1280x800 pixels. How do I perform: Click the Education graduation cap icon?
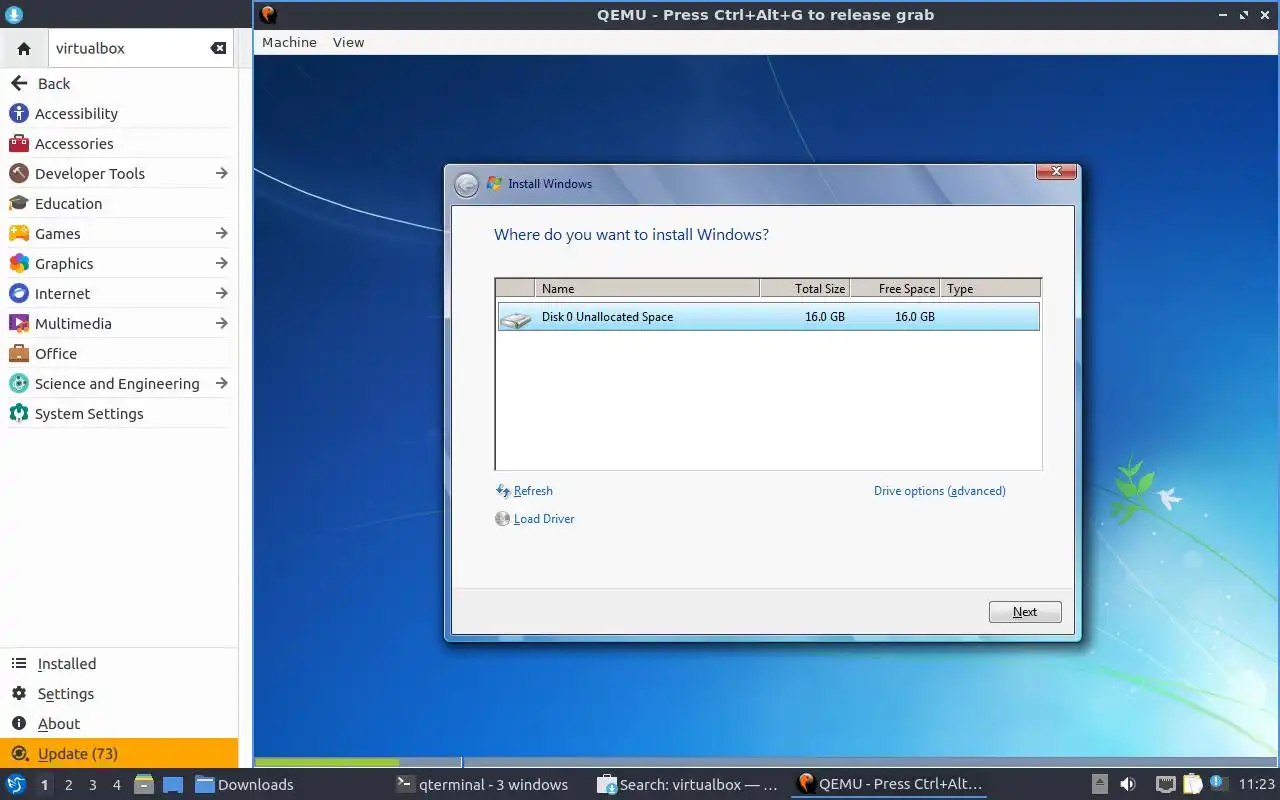point(18,204)
